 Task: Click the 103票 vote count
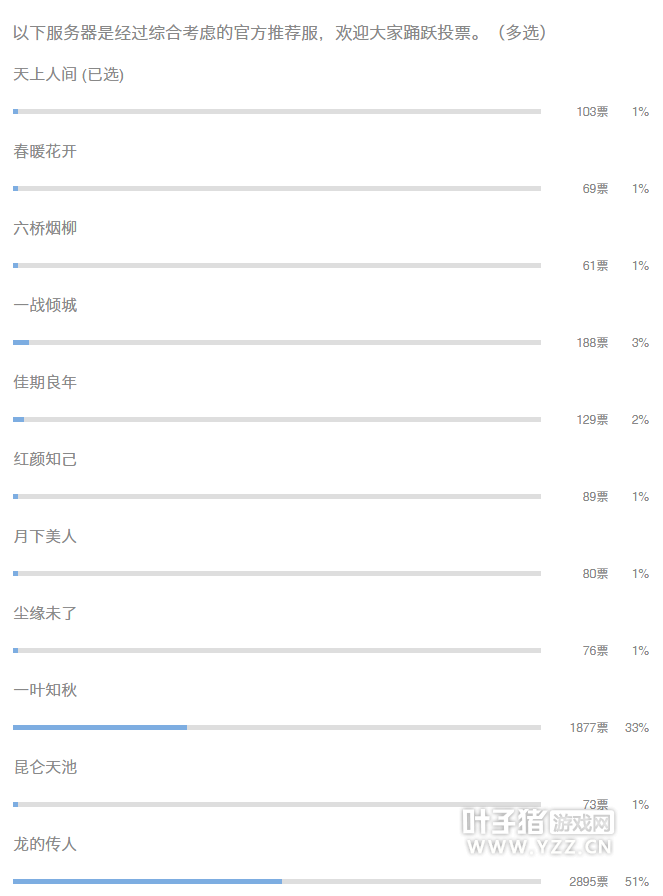tap(592, 112)
